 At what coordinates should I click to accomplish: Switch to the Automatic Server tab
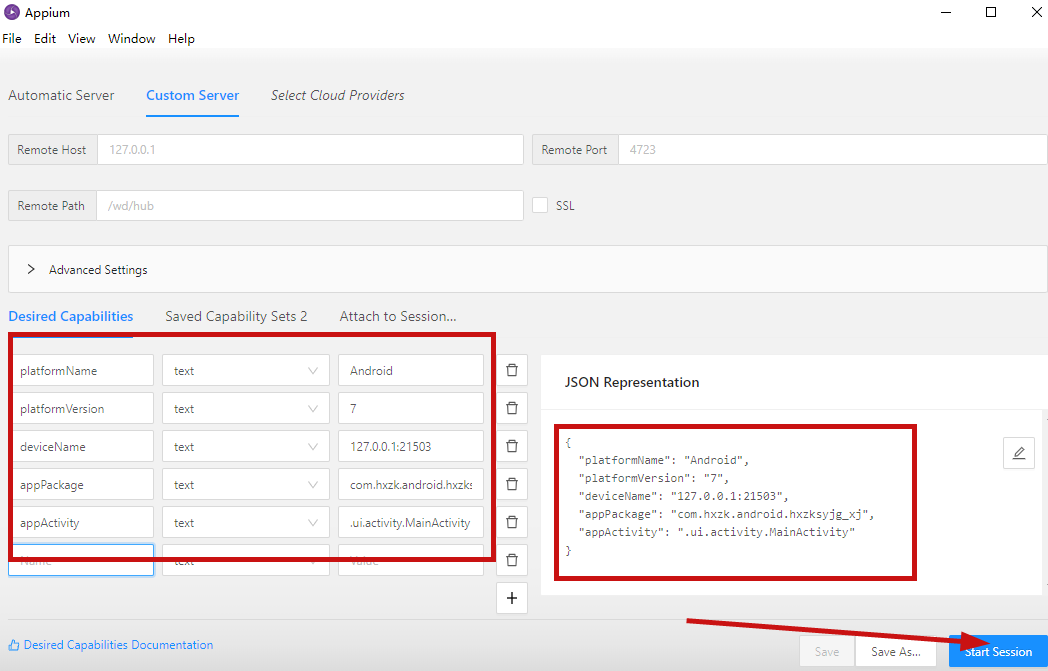pos(61,95)
